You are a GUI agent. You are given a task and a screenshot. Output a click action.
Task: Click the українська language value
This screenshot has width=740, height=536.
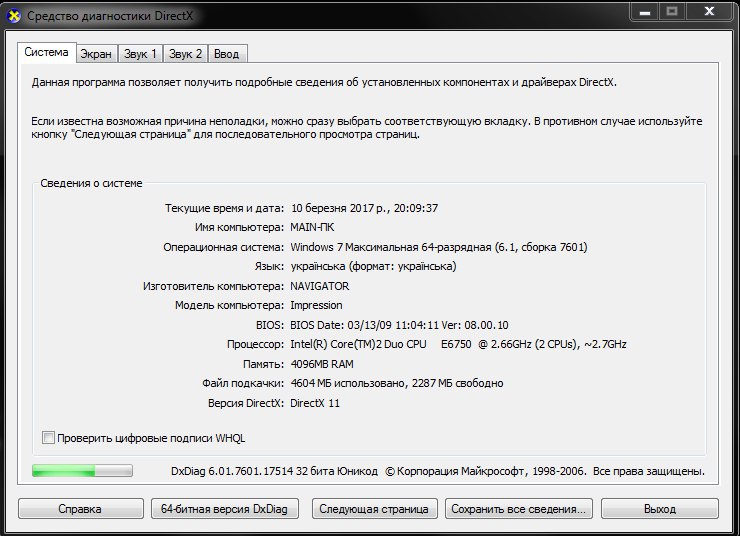coord(373,267)
